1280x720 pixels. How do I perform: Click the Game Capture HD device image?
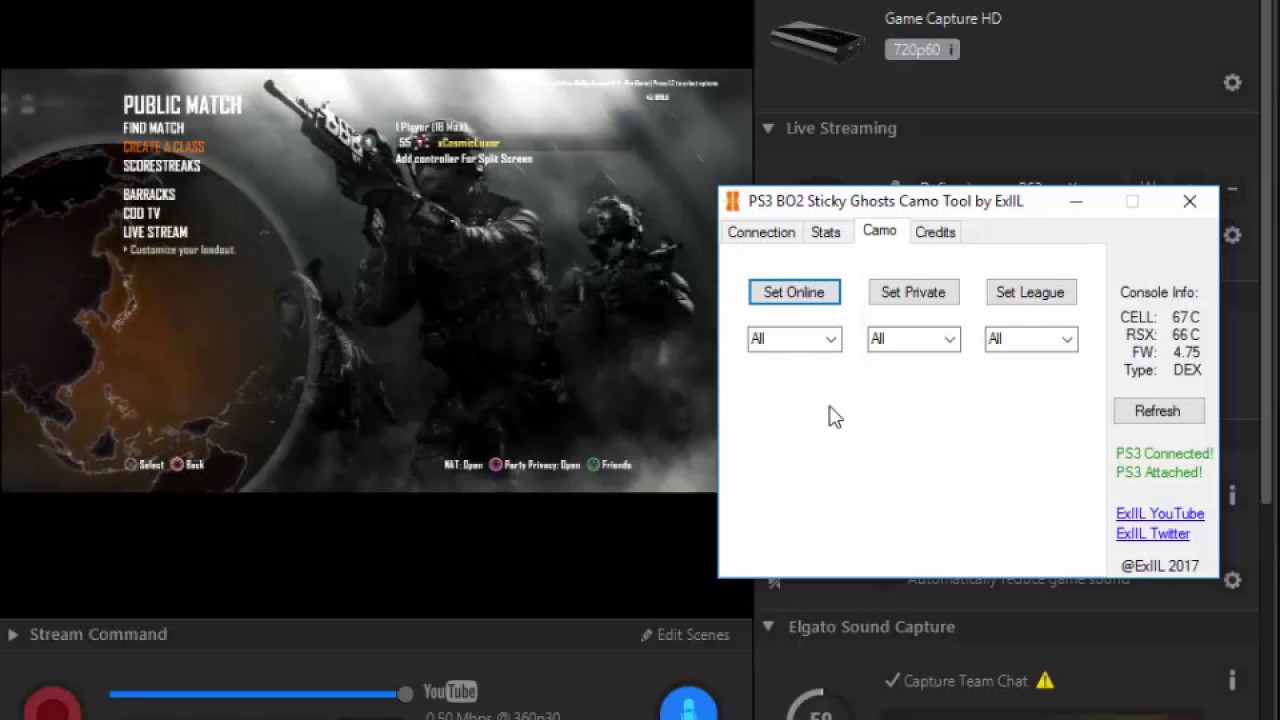coord(817,43)
